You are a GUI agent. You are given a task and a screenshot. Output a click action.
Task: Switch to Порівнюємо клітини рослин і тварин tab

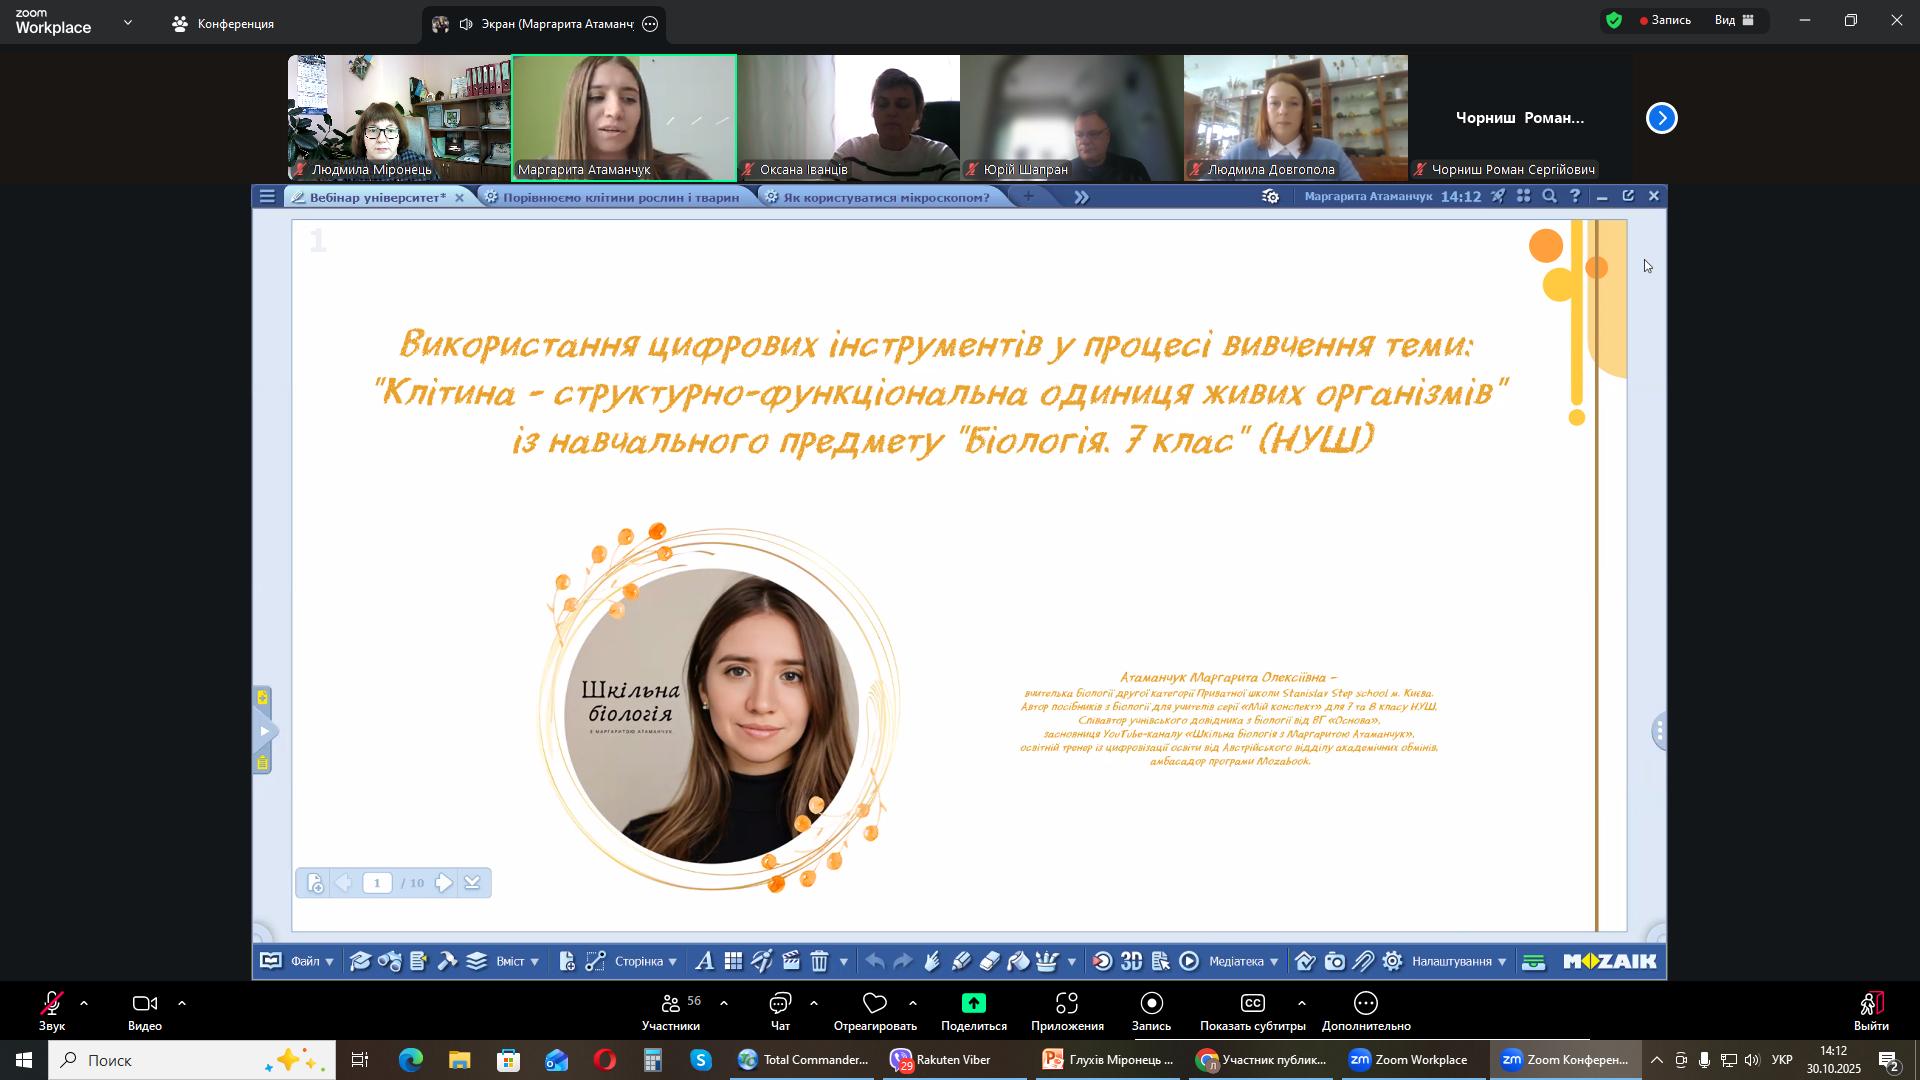click(x=620, y=197)
